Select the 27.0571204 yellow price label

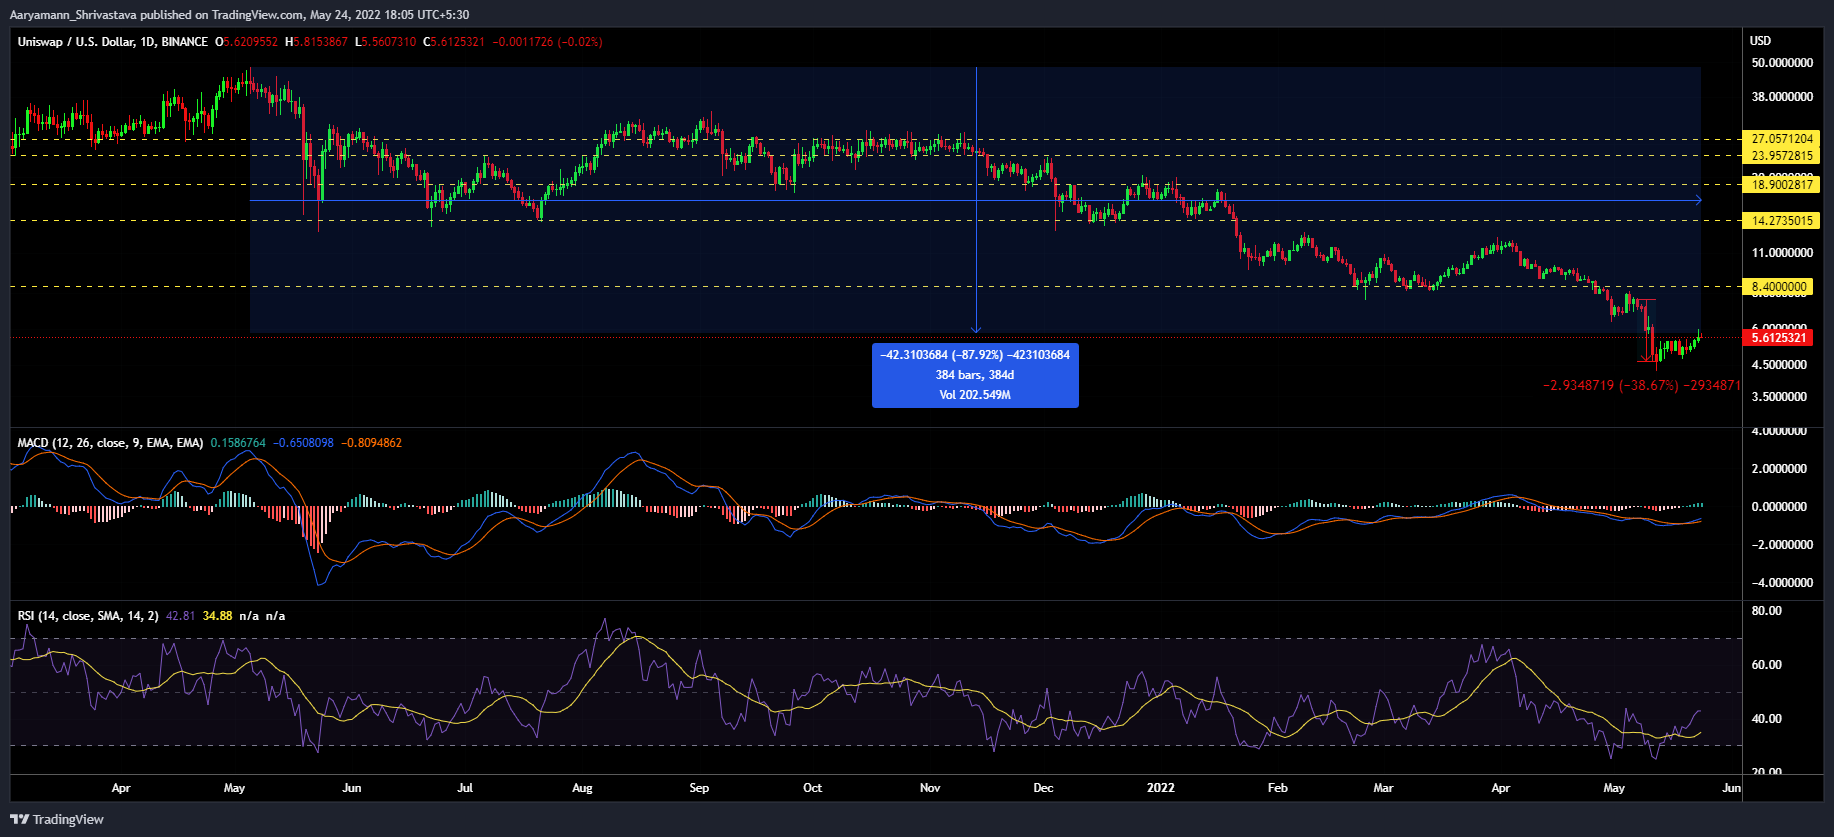[1781, 139]
